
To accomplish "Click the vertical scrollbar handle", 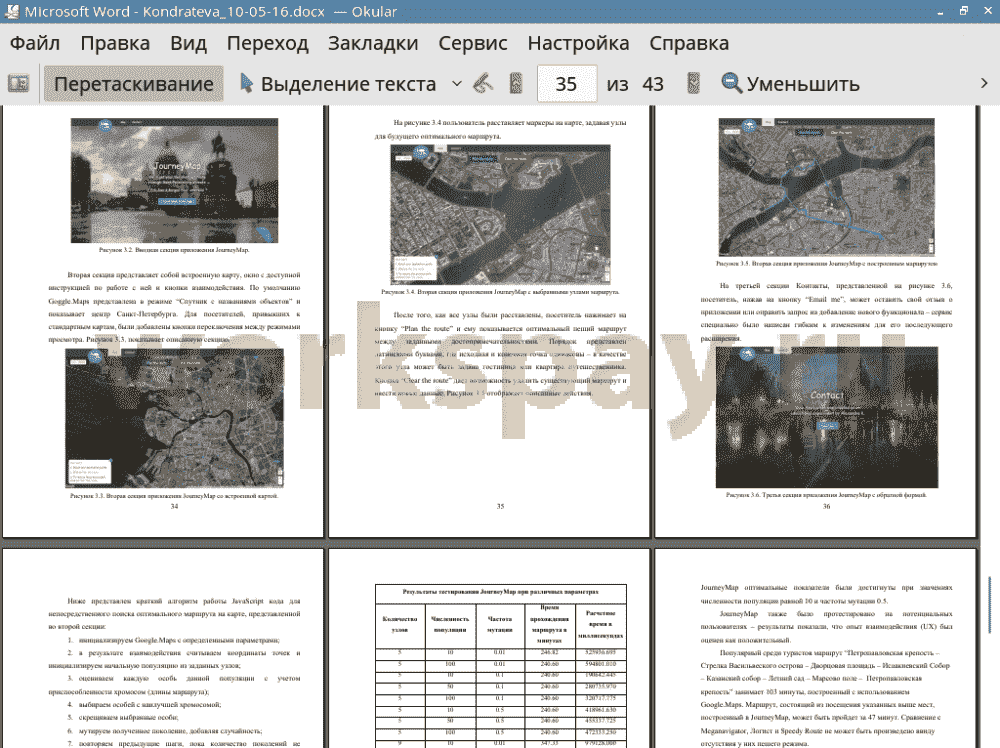I will pos(989,603).
